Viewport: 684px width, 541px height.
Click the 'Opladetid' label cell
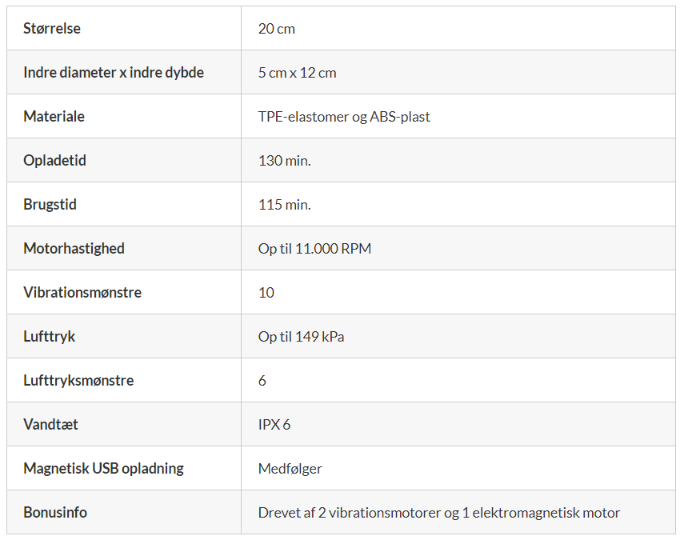tap(55, 161)
